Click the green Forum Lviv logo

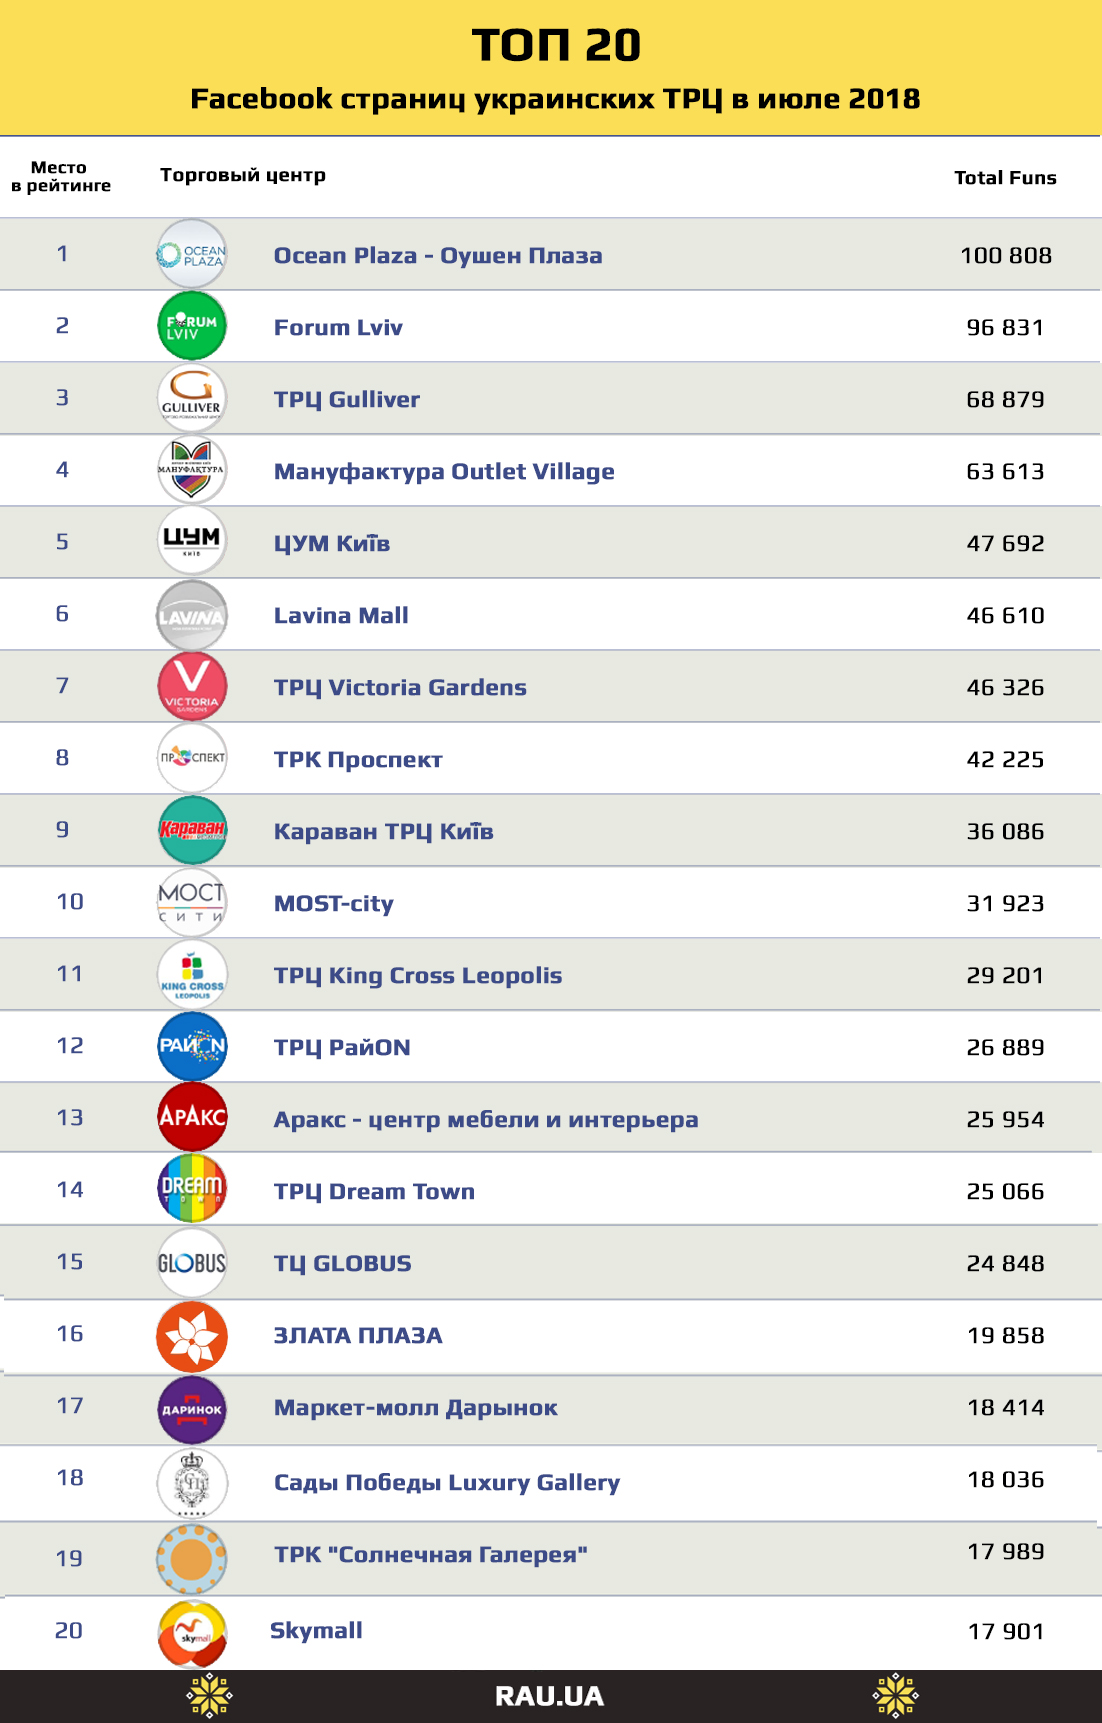tap(192, 326)
